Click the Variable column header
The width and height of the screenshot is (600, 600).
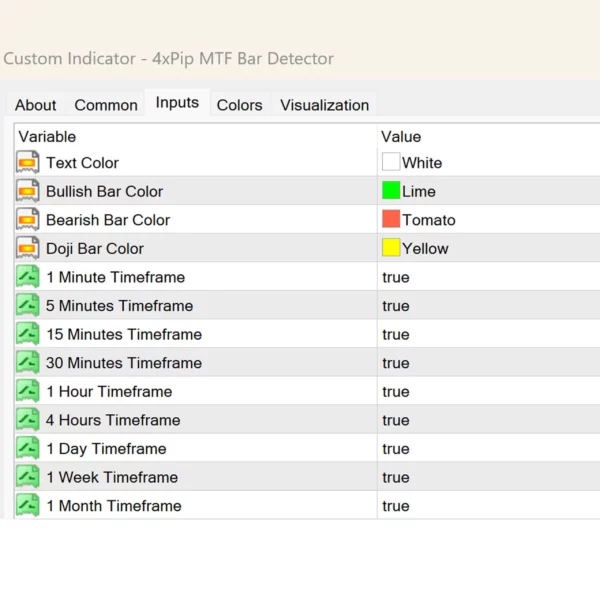click(47, 136)
